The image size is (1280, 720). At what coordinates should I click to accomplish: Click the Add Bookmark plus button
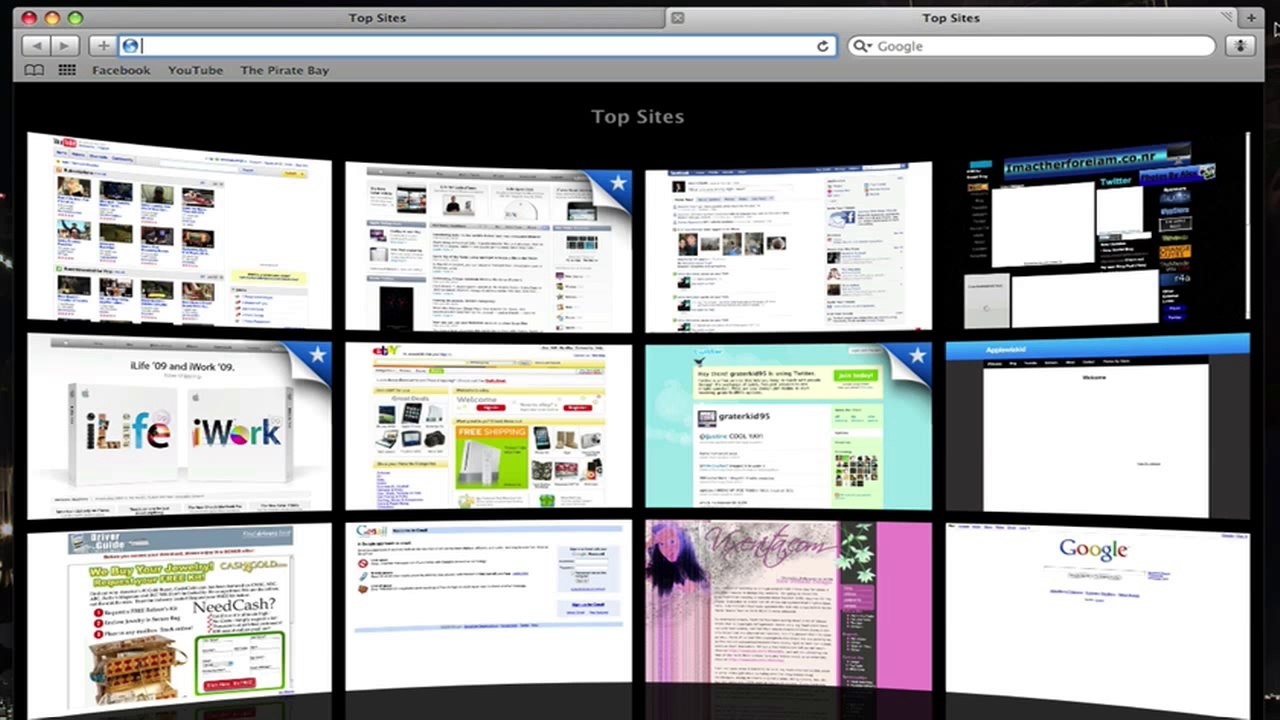click(102, 46)
